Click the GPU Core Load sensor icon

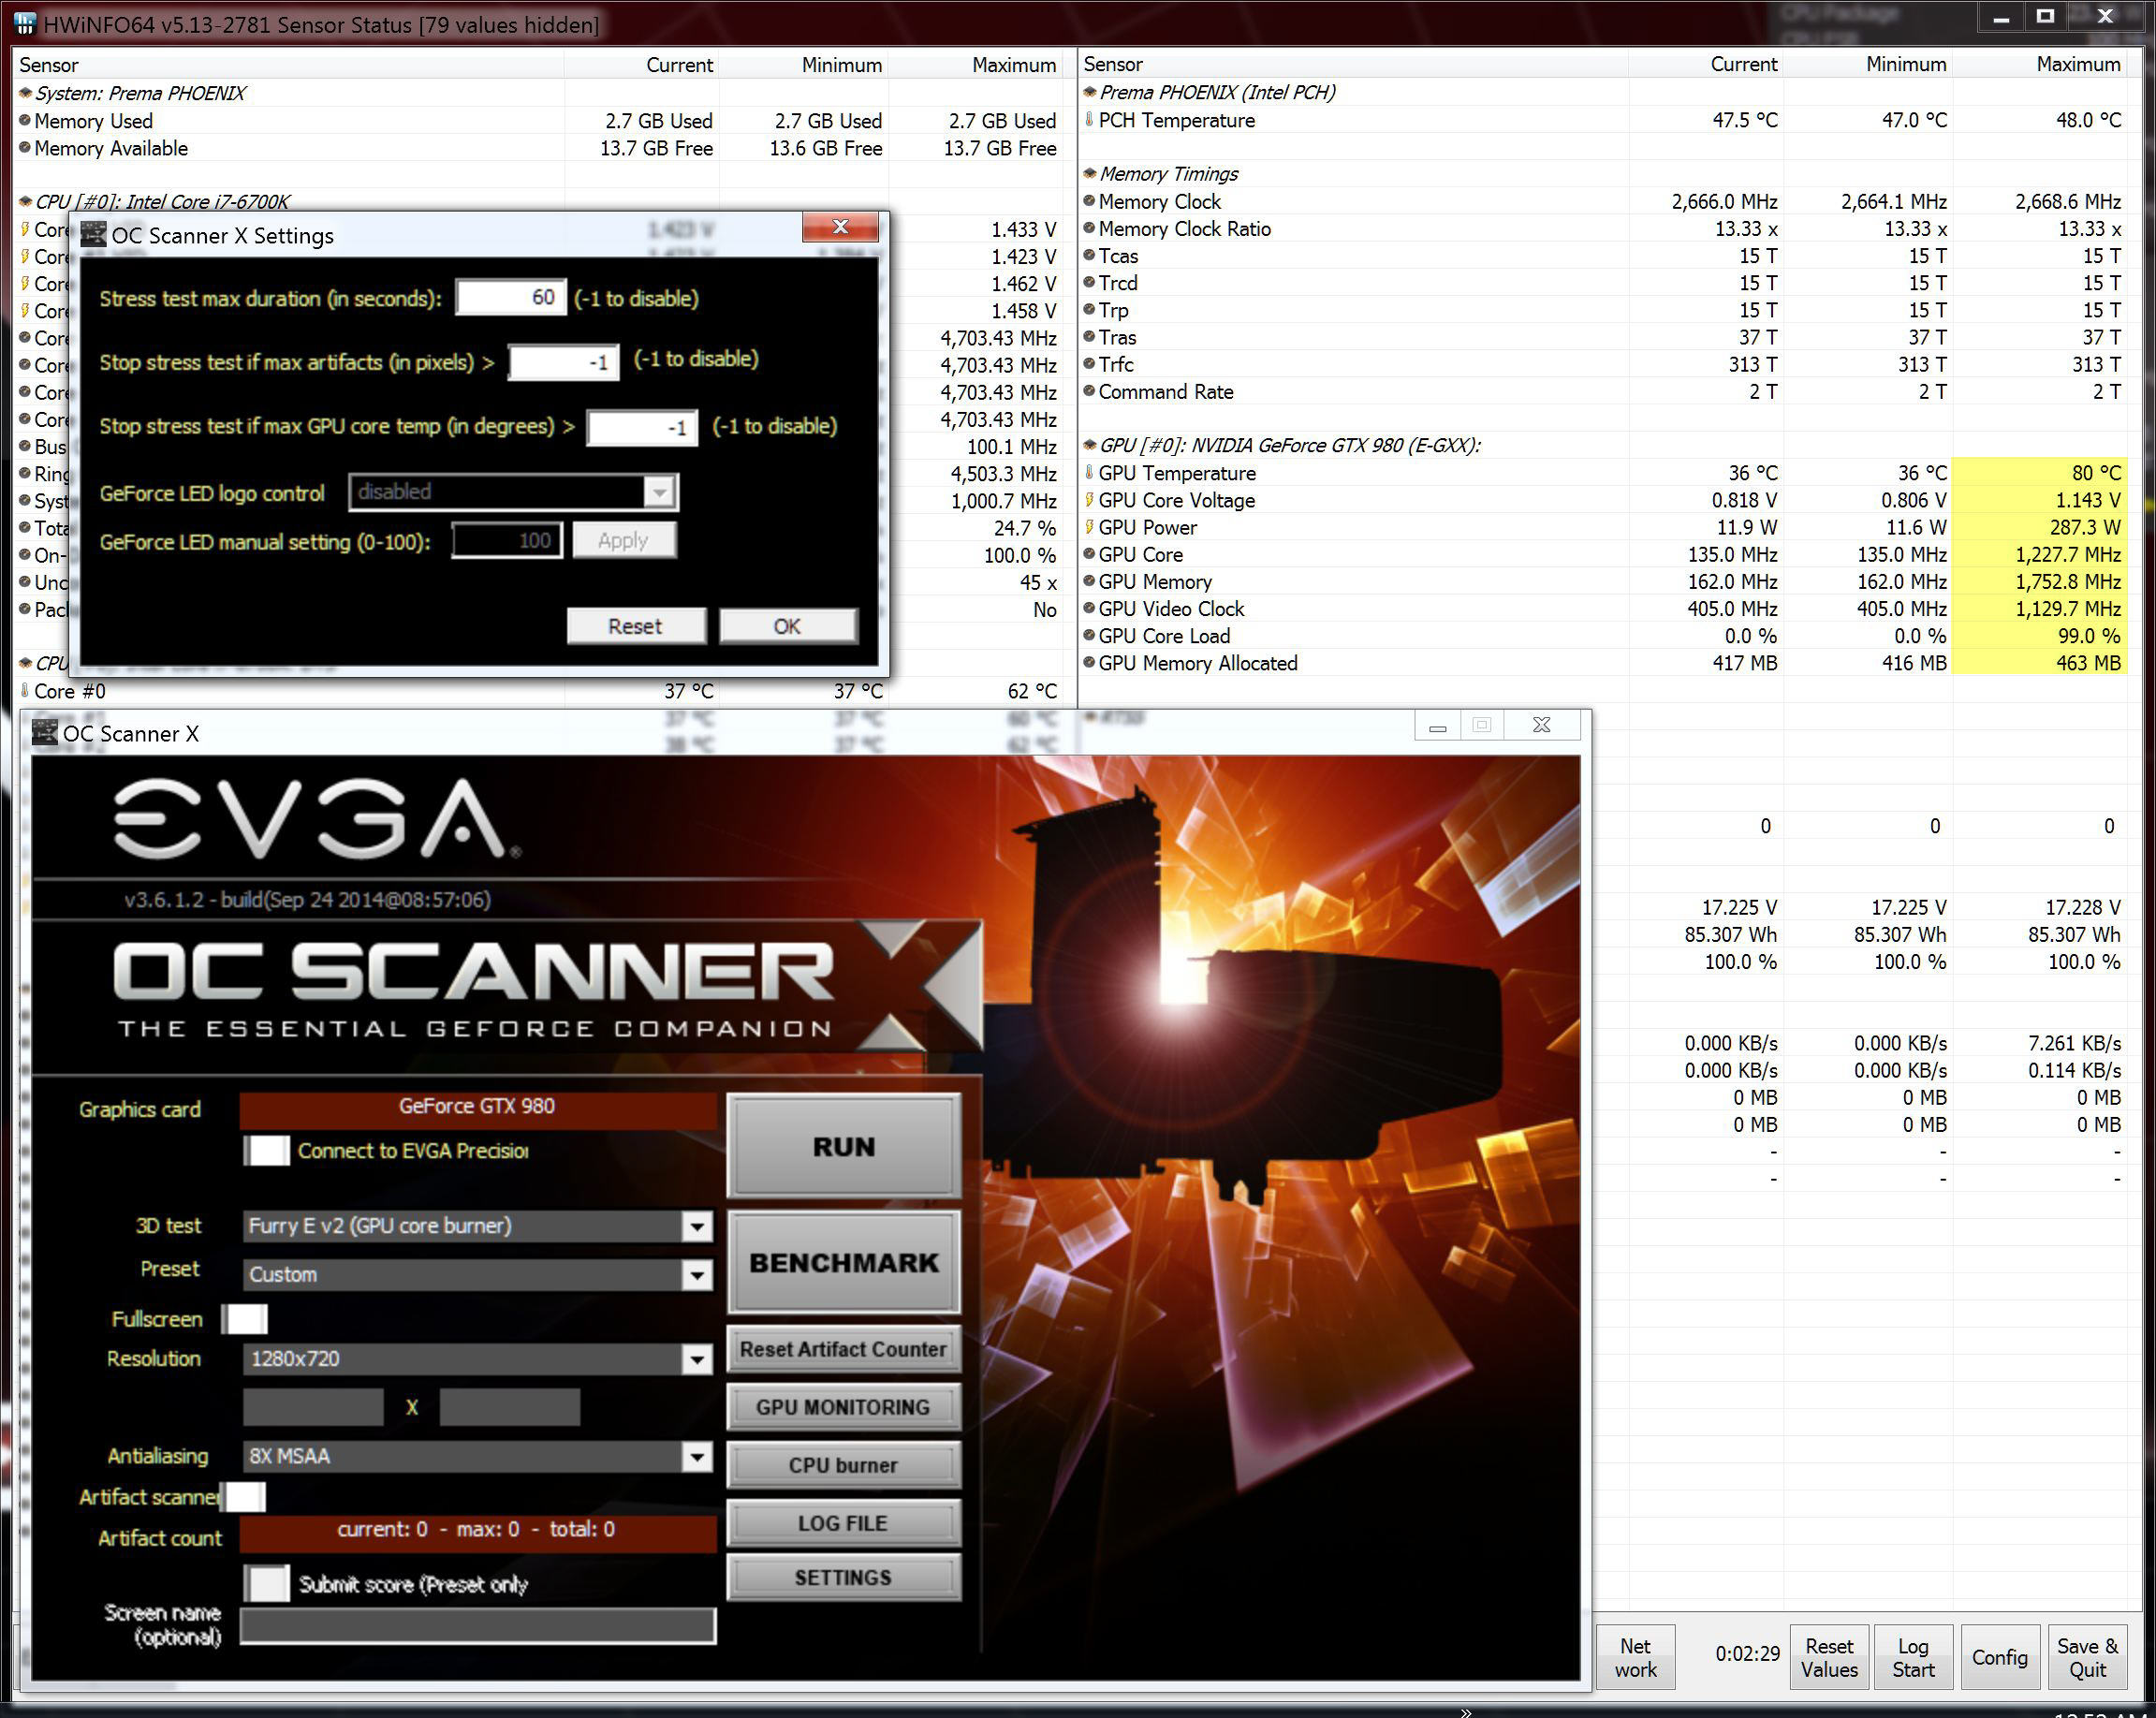coord(1088,635)
